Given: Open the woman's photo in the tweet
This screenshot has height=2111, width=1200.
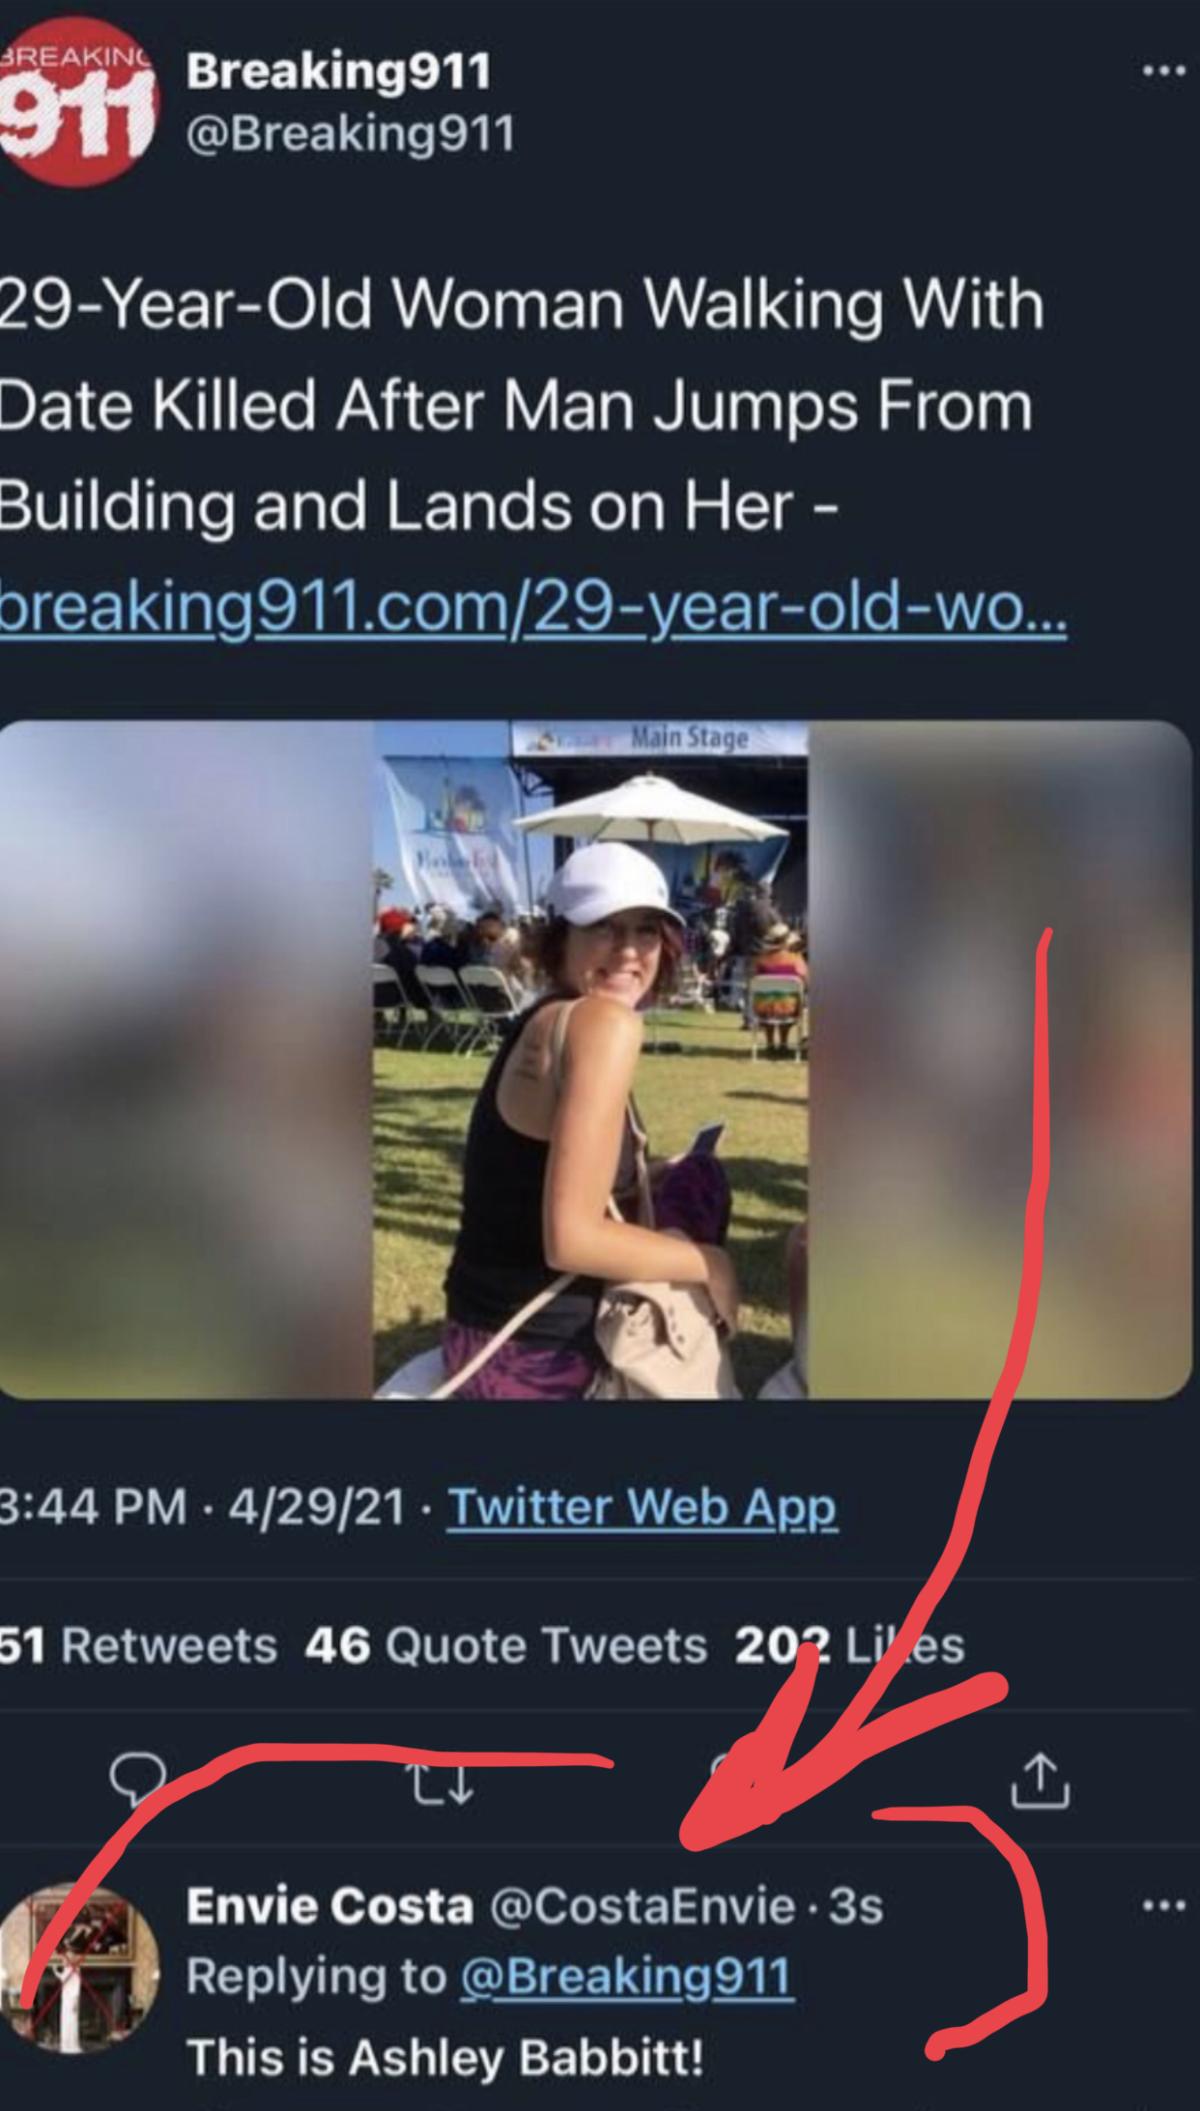Looking at the screenshot, I should [591, 1059].
